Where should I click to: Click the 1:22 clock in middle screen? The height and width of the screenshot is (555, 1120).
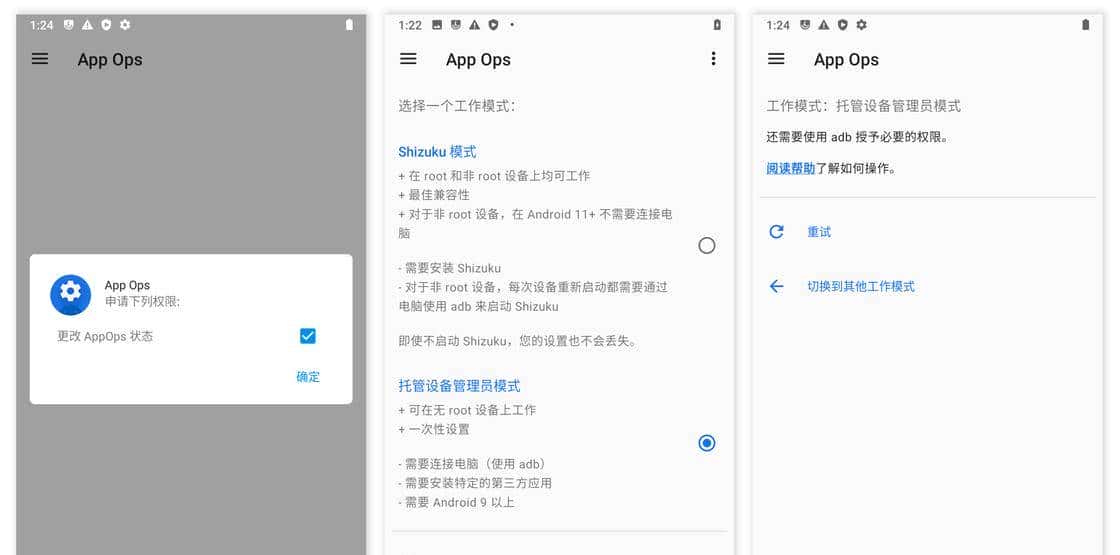click(x=410, y=25)
